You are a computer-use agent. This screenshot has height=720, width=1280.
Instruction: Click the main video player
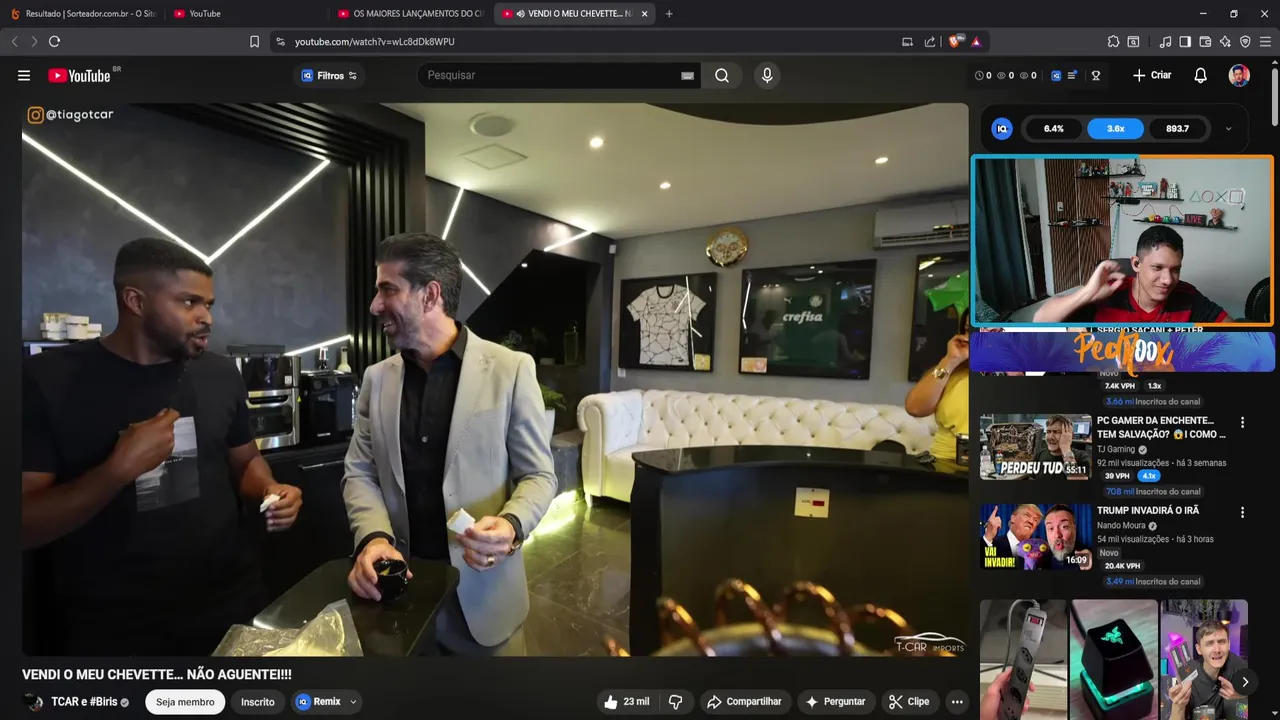[x=495, y=380]
